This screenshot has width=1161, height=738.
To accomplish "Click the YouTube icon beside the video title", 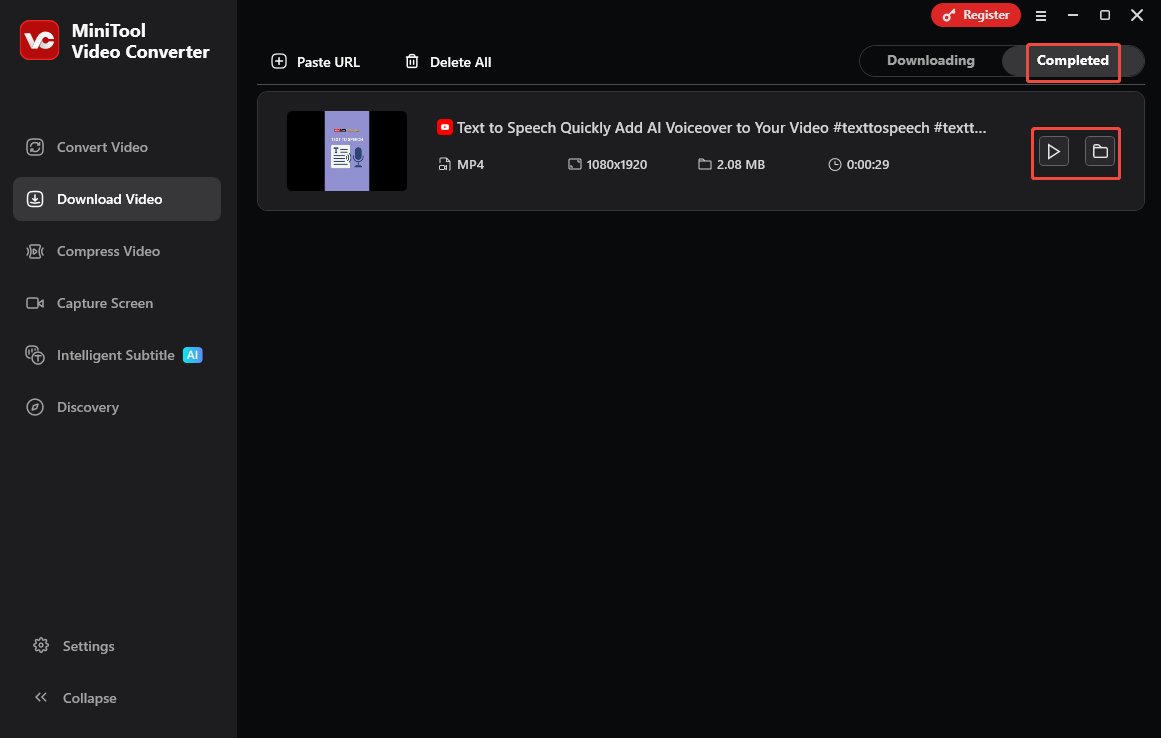I will coord(444,127).
